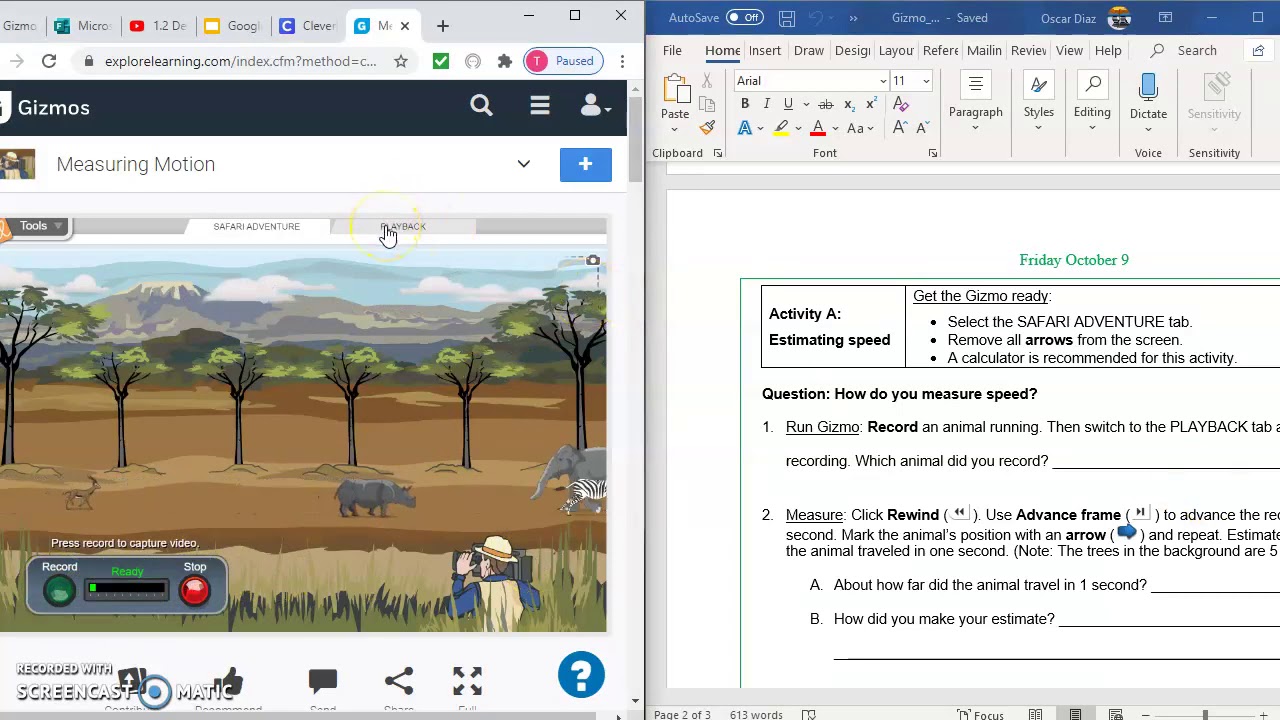Image resolution: width=1280 pixels, height=720 pixels.
Task: Switch to the Draw ribbon tab
Action: click(x=808, y=50)
